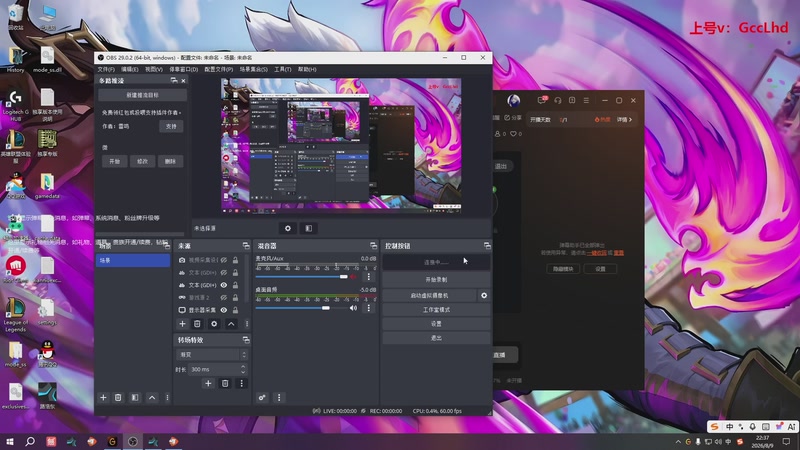
Task: Click 开始录制 button
Action: pos(436,280)
